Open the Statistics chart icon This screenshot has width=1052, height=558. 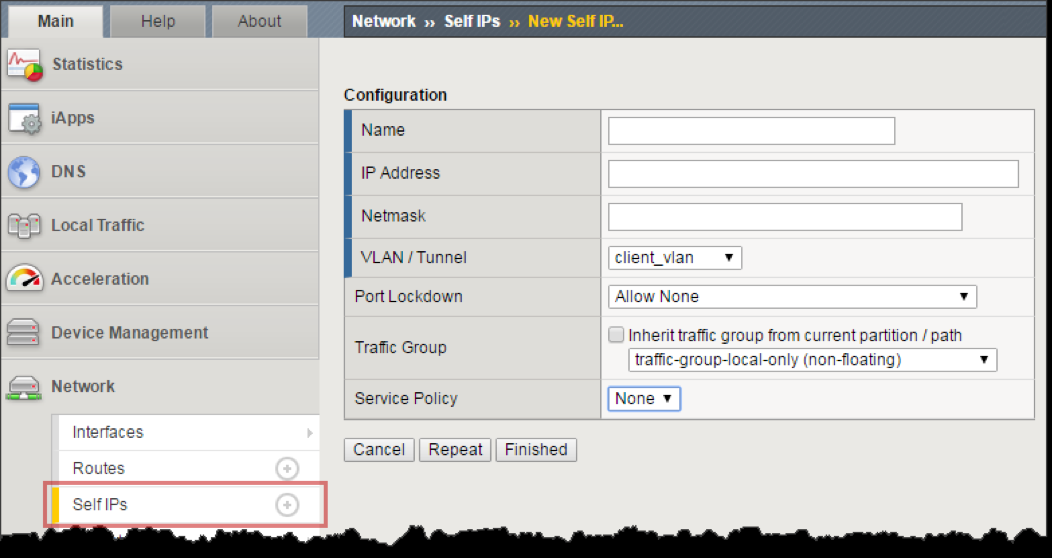click(25, 65)
